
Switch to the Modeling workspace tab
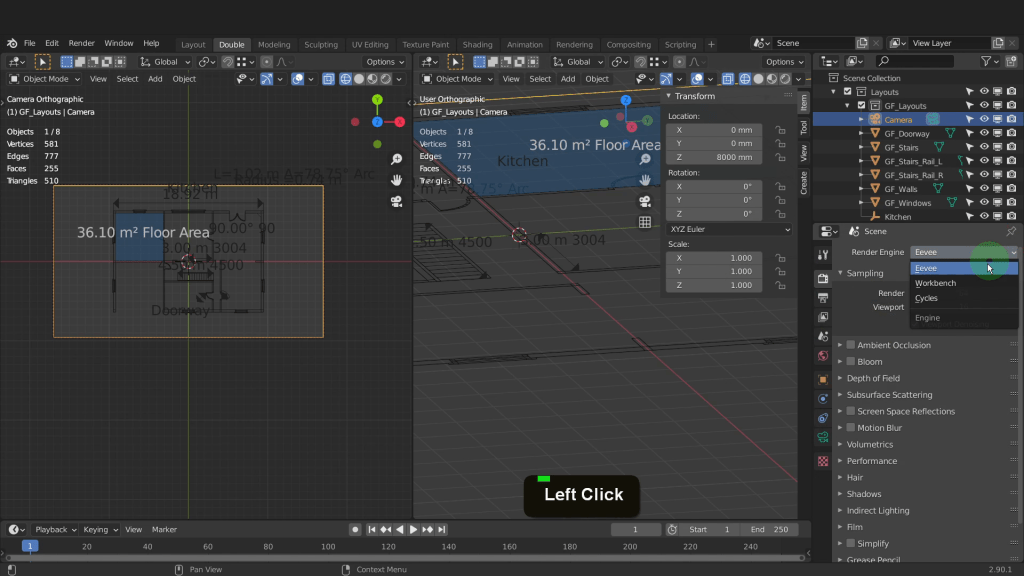pyautogui.click(x=274, y=45)
